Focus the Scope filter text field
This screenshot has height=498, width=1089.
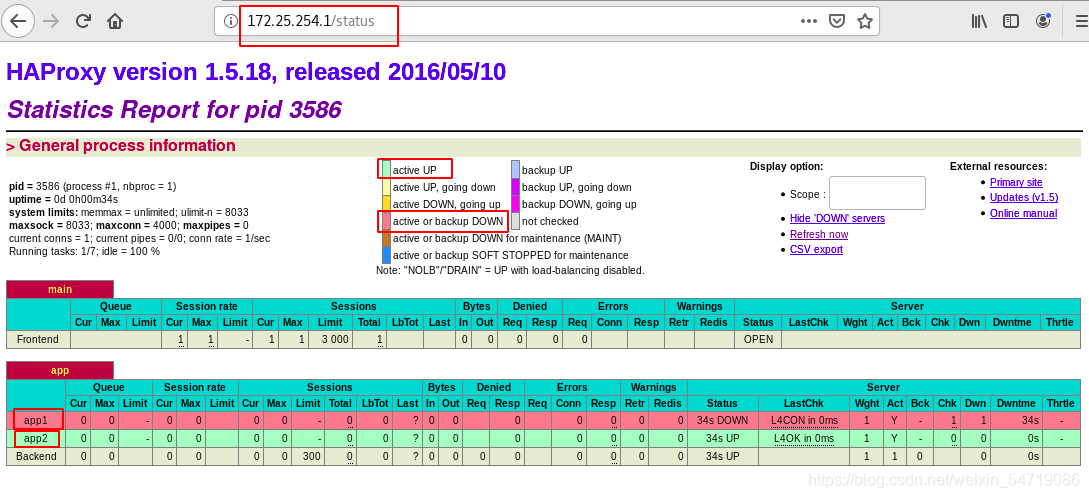877,193
